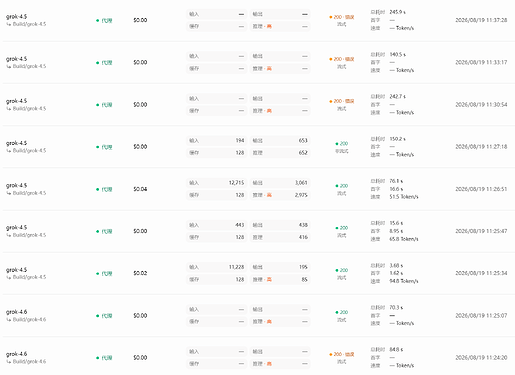This screenshot has height=375, width=515.
Task: Click the $0.04 cost value
Action: coord(140,189)
